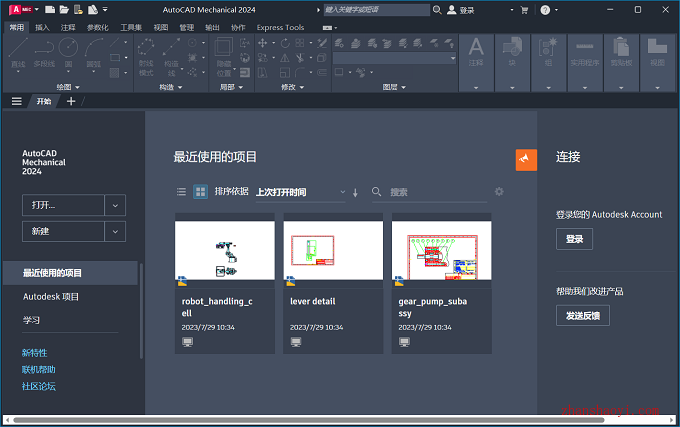680x427 pixels.
Task: Open the layer selection combo box
Action: point(394,58)
